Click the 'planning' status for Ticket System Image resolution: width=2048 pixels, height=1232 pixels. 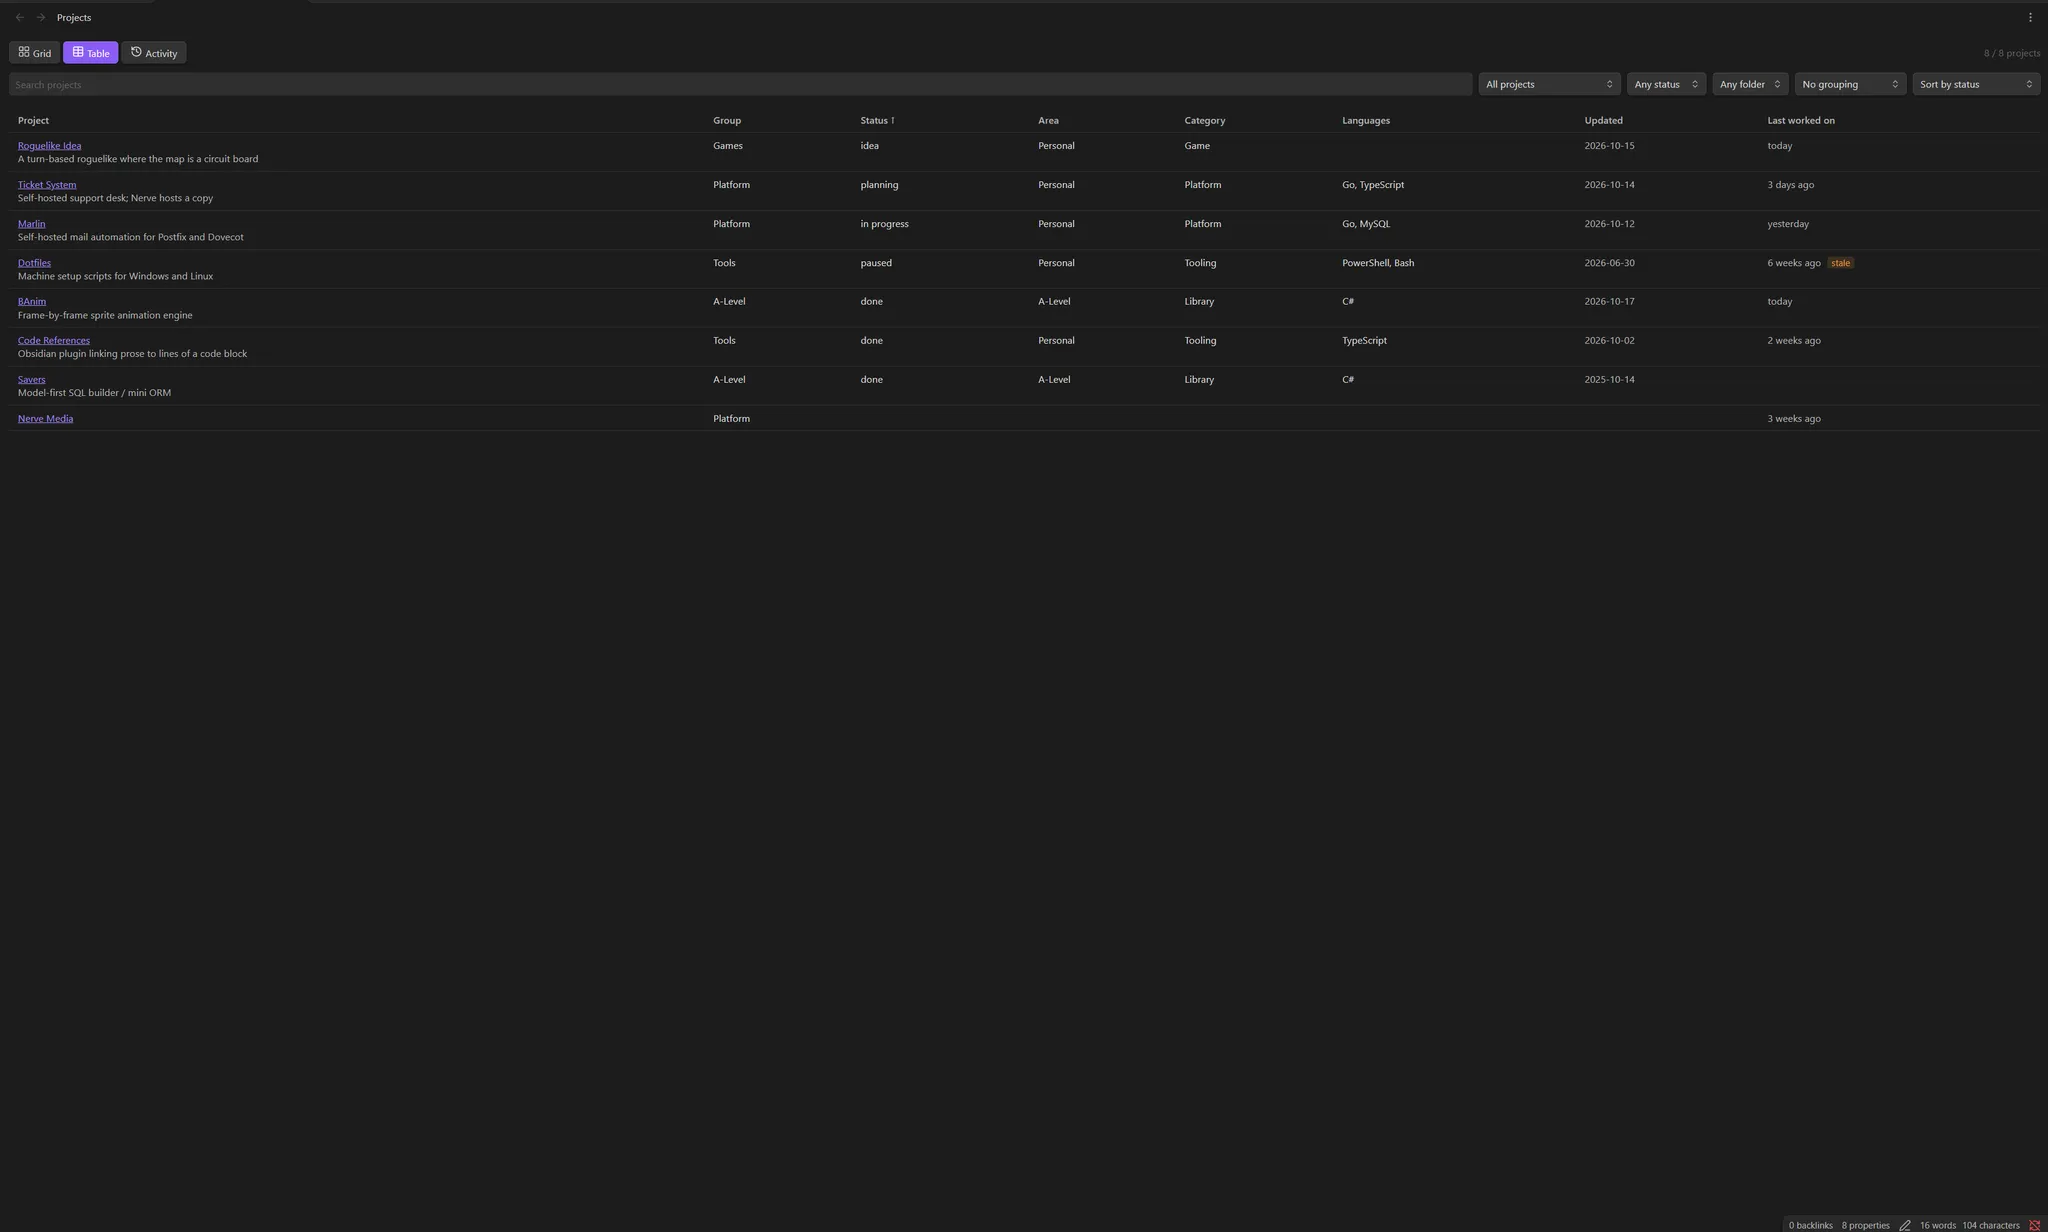[879, 185]
